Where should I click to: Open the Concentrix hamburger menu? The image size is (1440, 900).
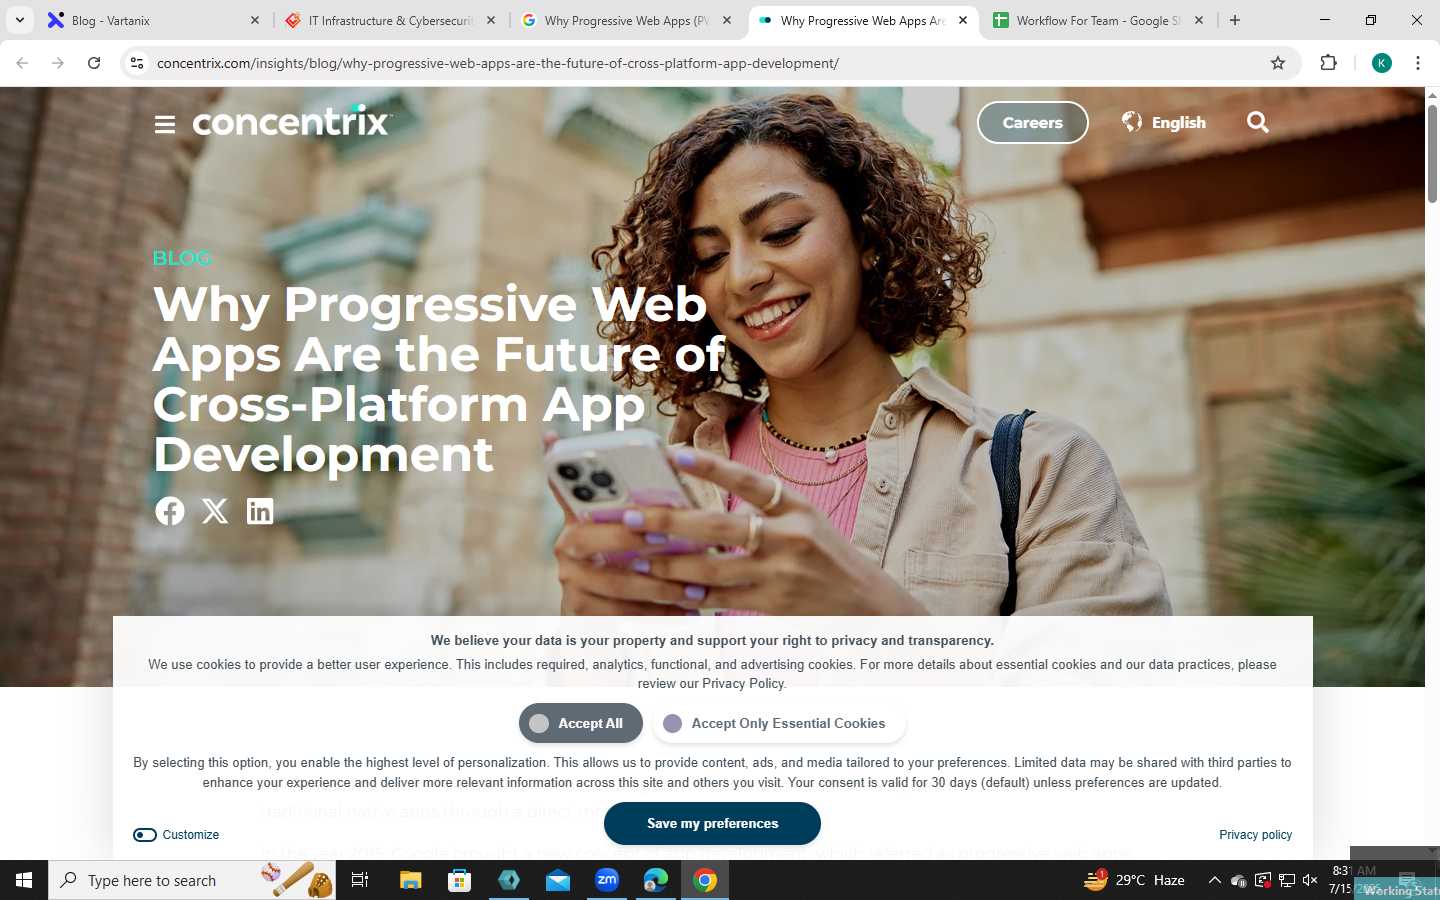point(165,124)
